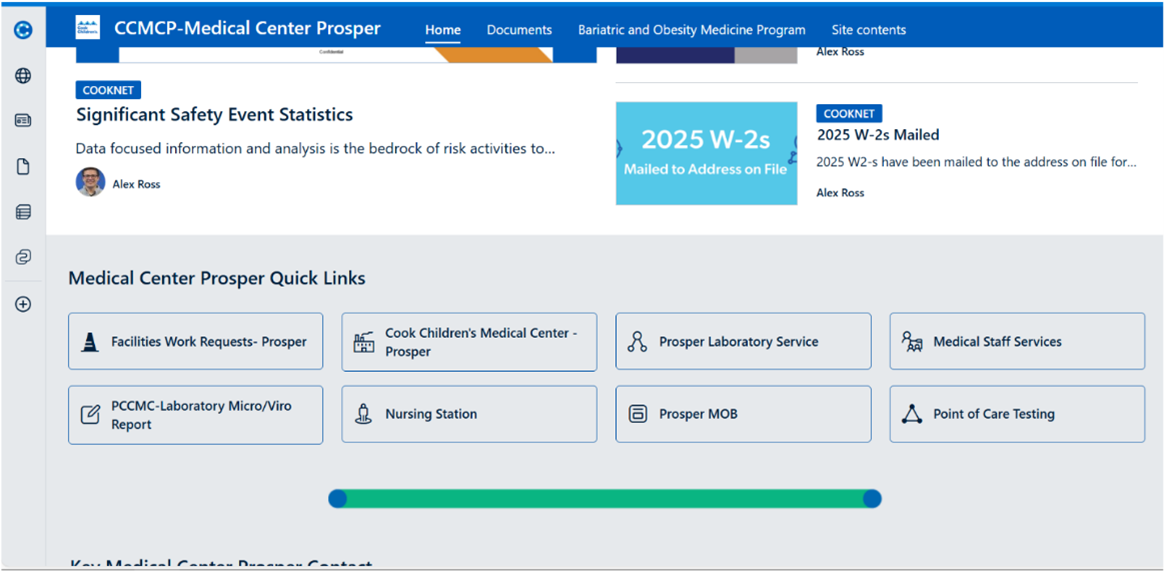
Task: Open the Documents navigation item
Action: pyautogui.click(x=520, y=30)
